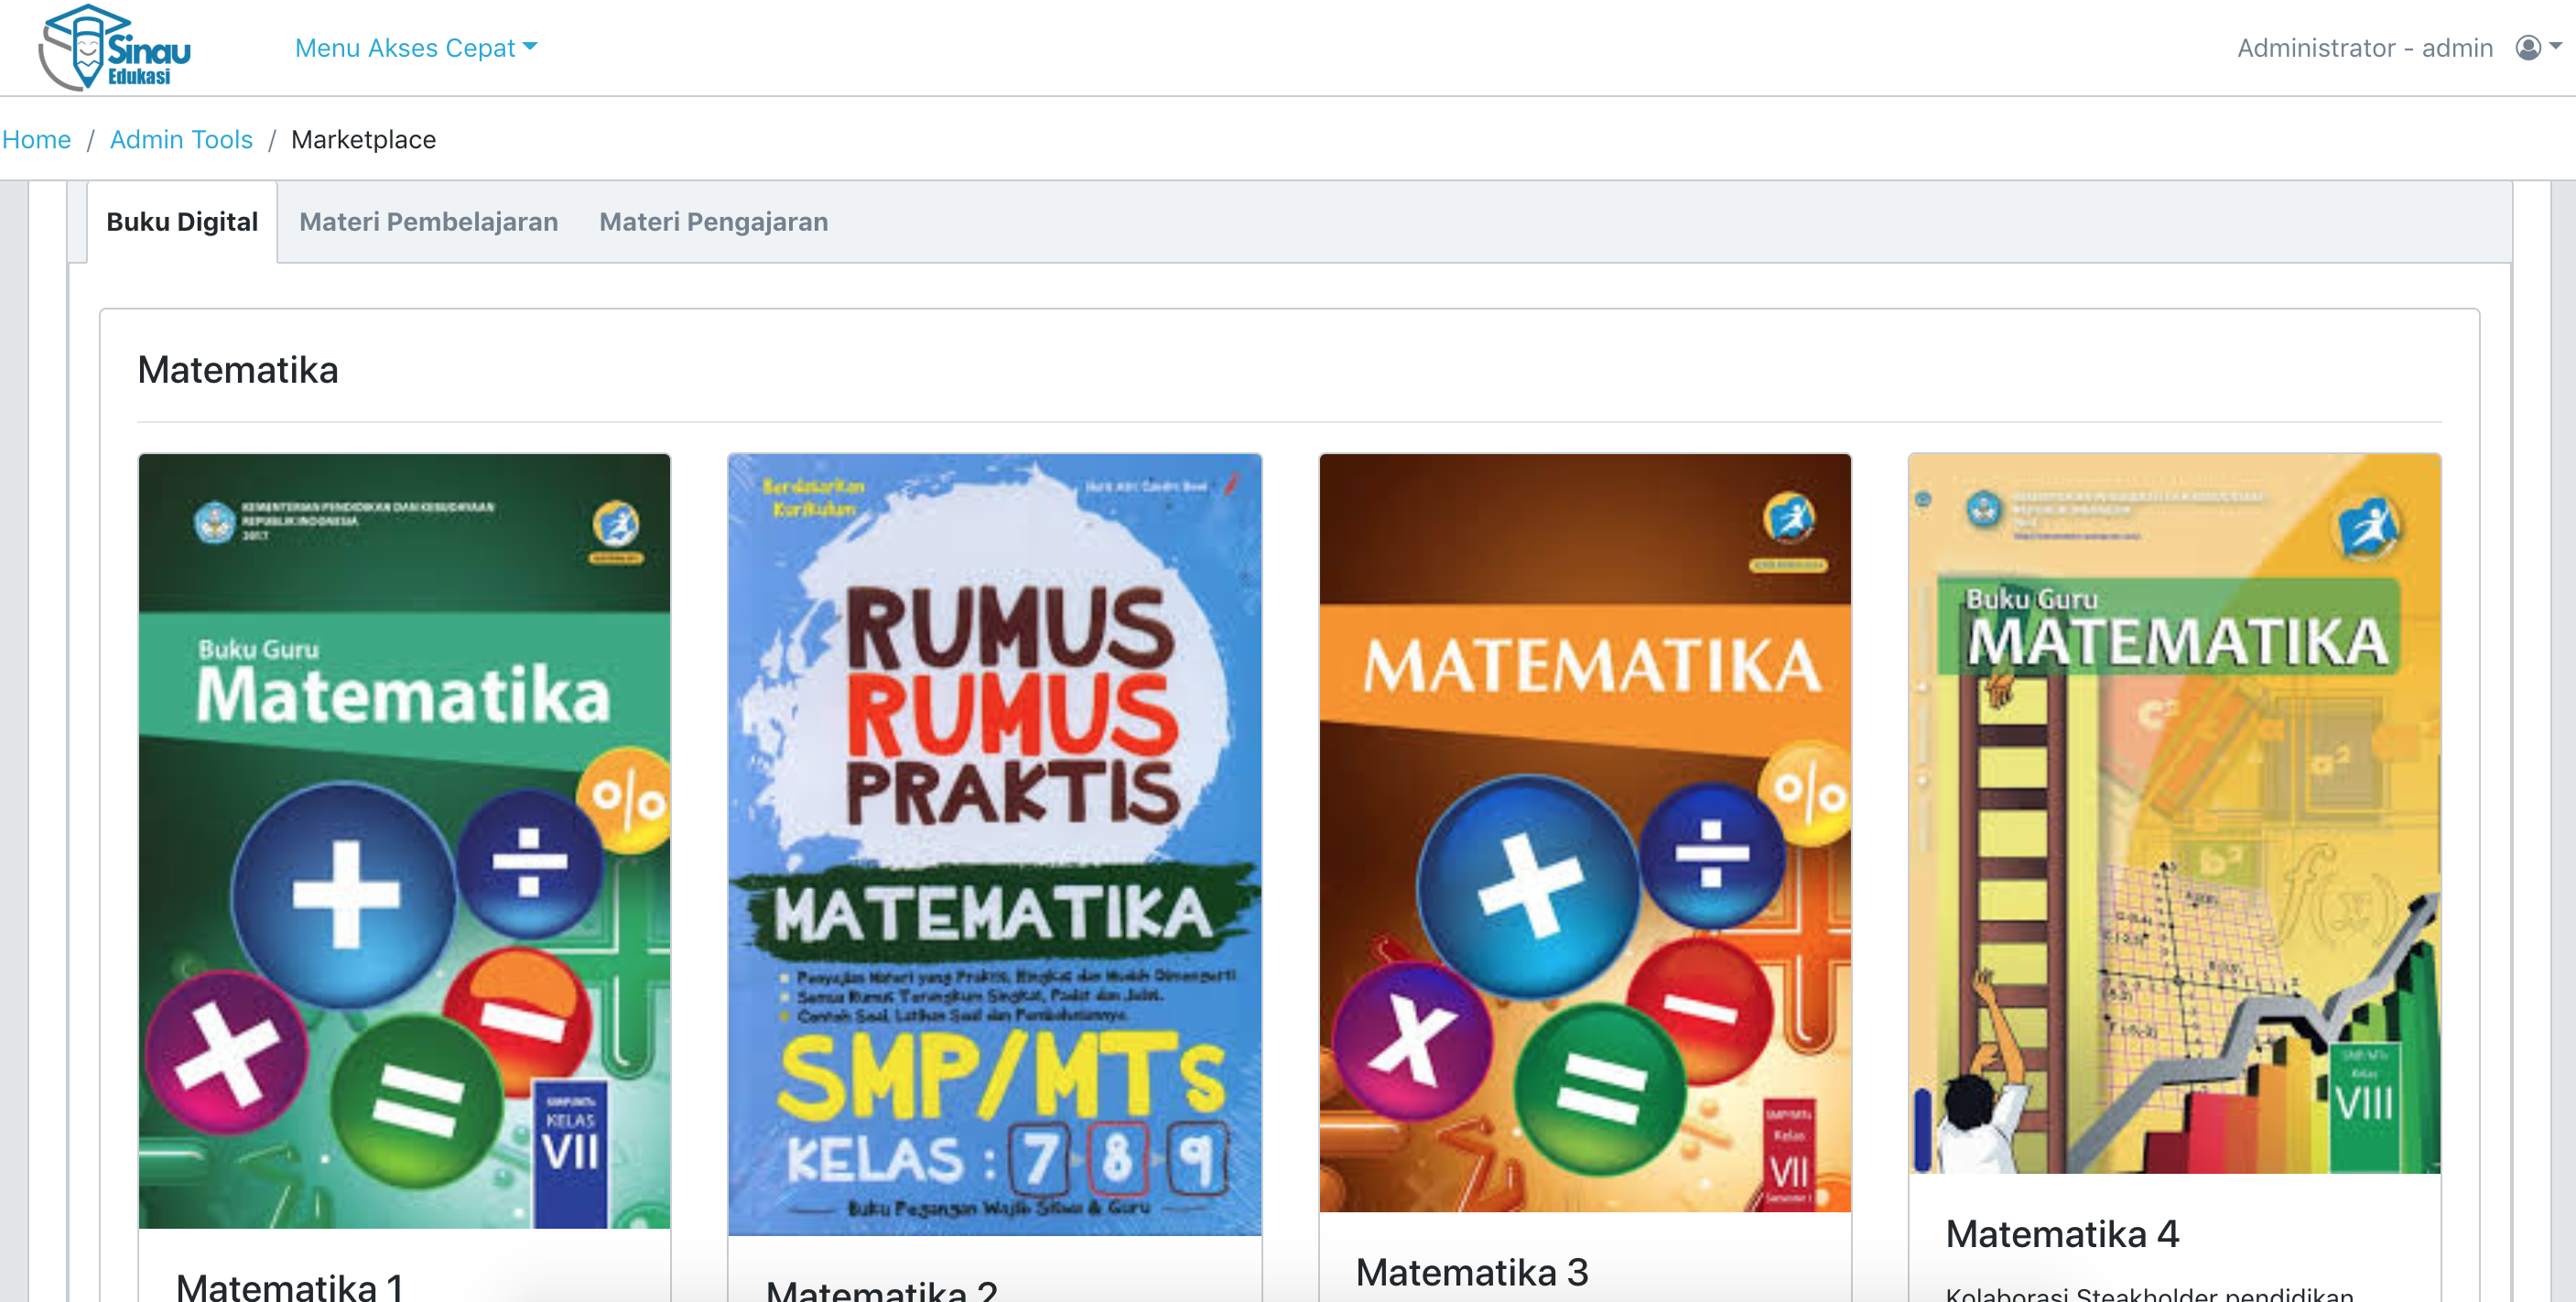Image resolution: width=2576 pixels, height=1302 pixels.
Task: Open the Rumus Rumus Praktis Matematika cover
Action: [x=994, y=844]
